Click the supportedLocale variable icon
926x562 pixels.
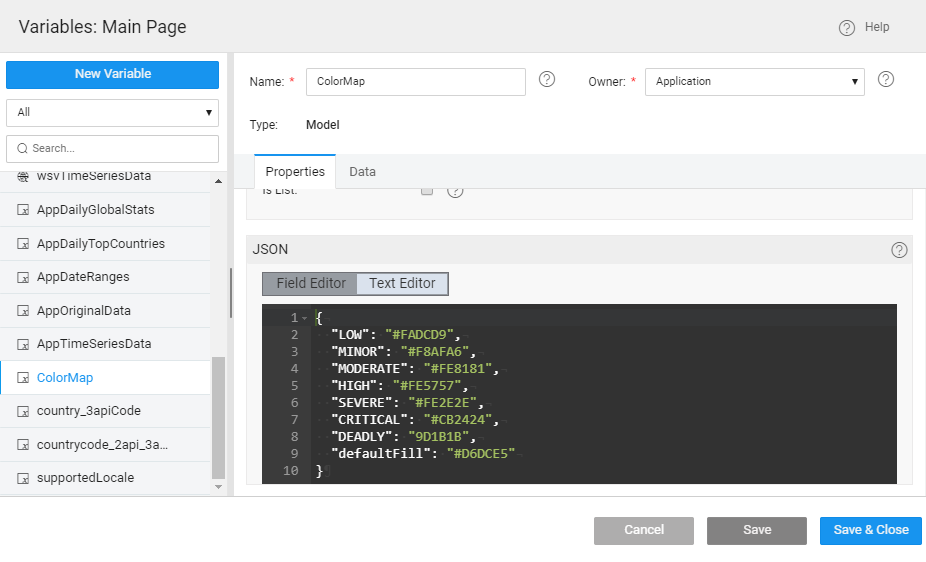tap(23, 478)
